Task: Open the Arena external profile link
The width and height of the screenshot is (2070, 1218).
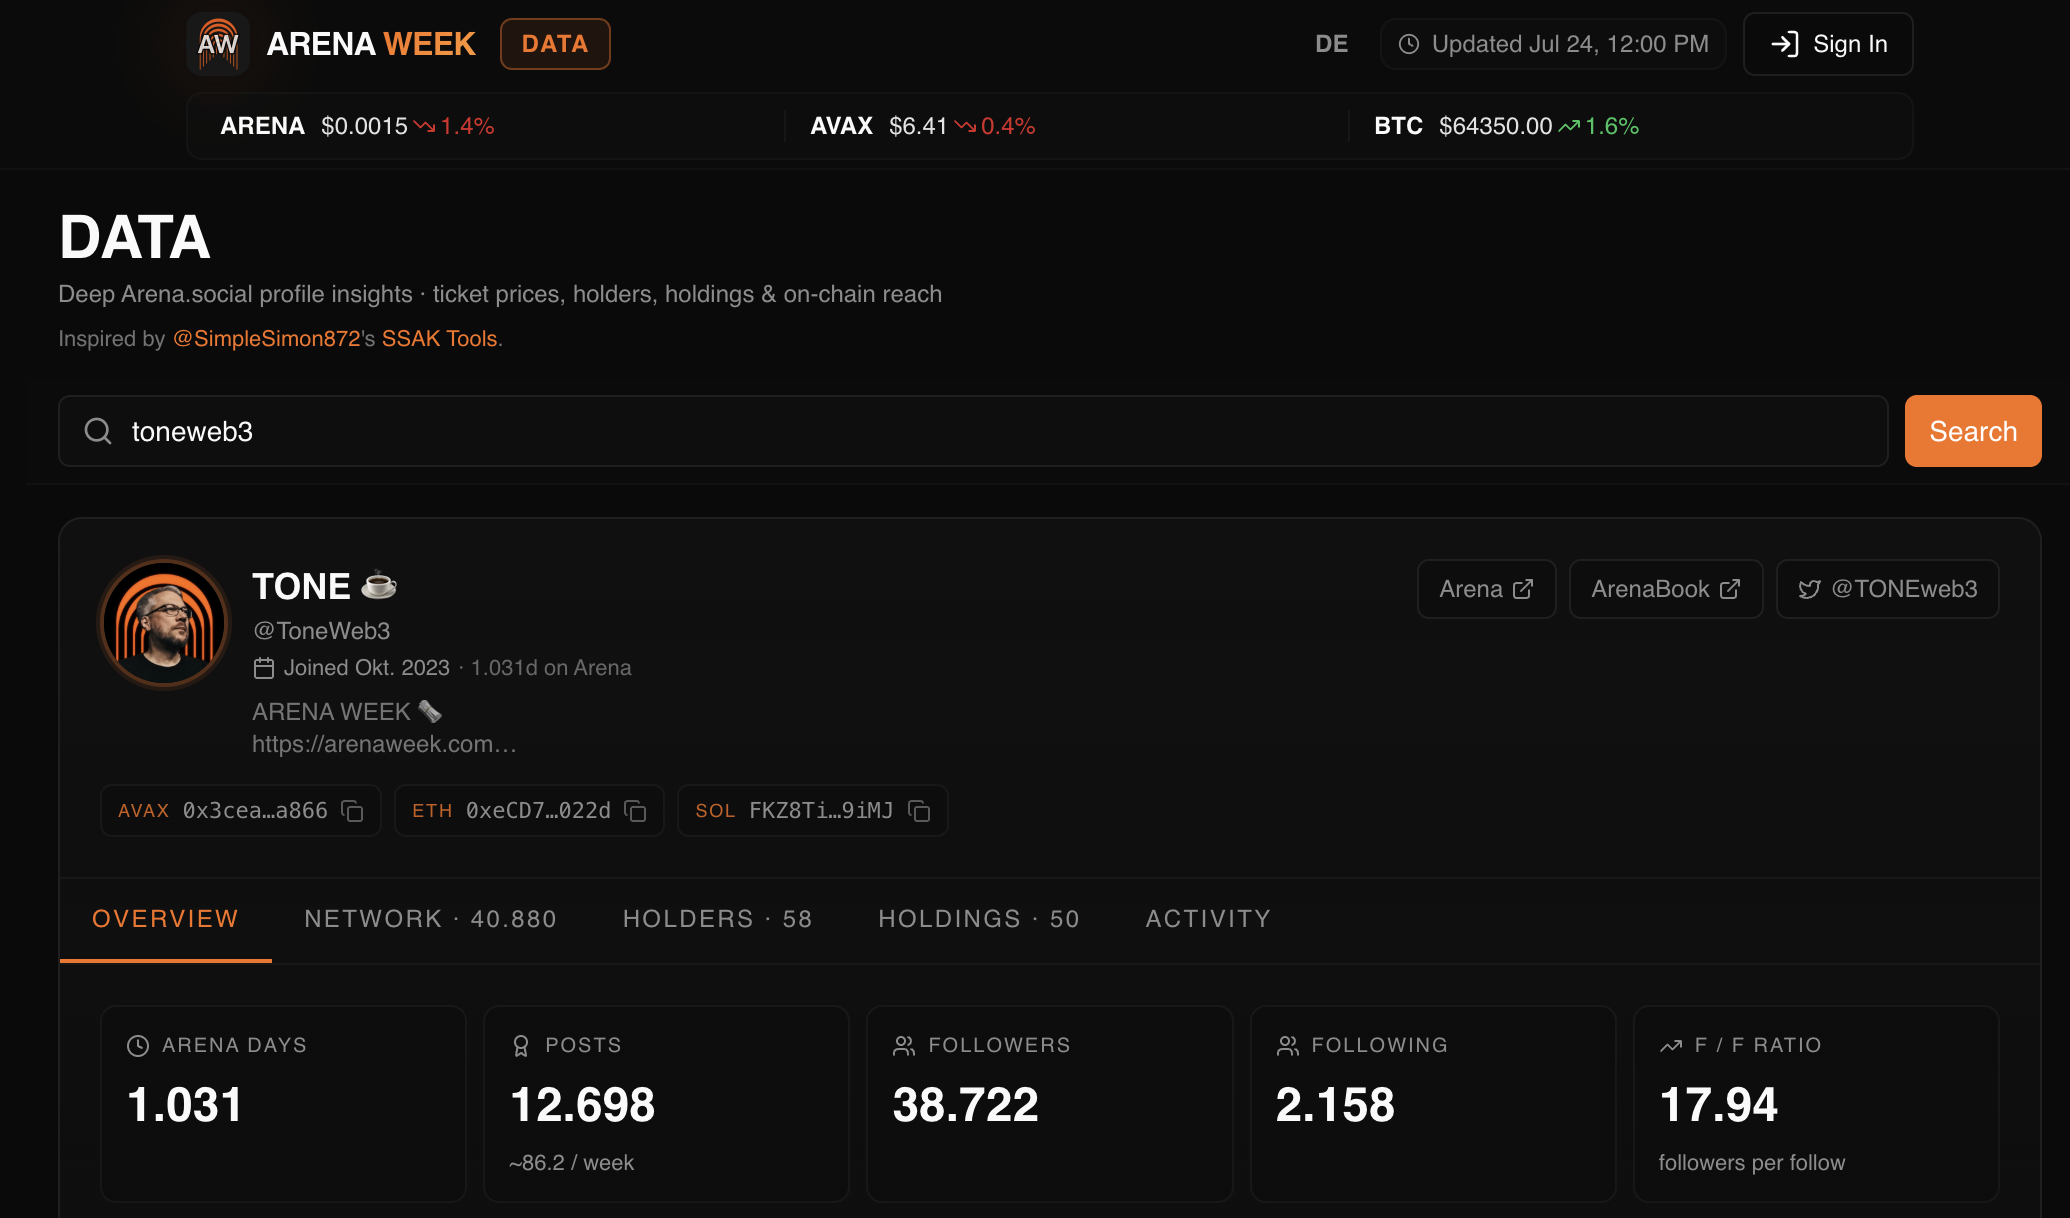Action: (x=1486, y=589)
